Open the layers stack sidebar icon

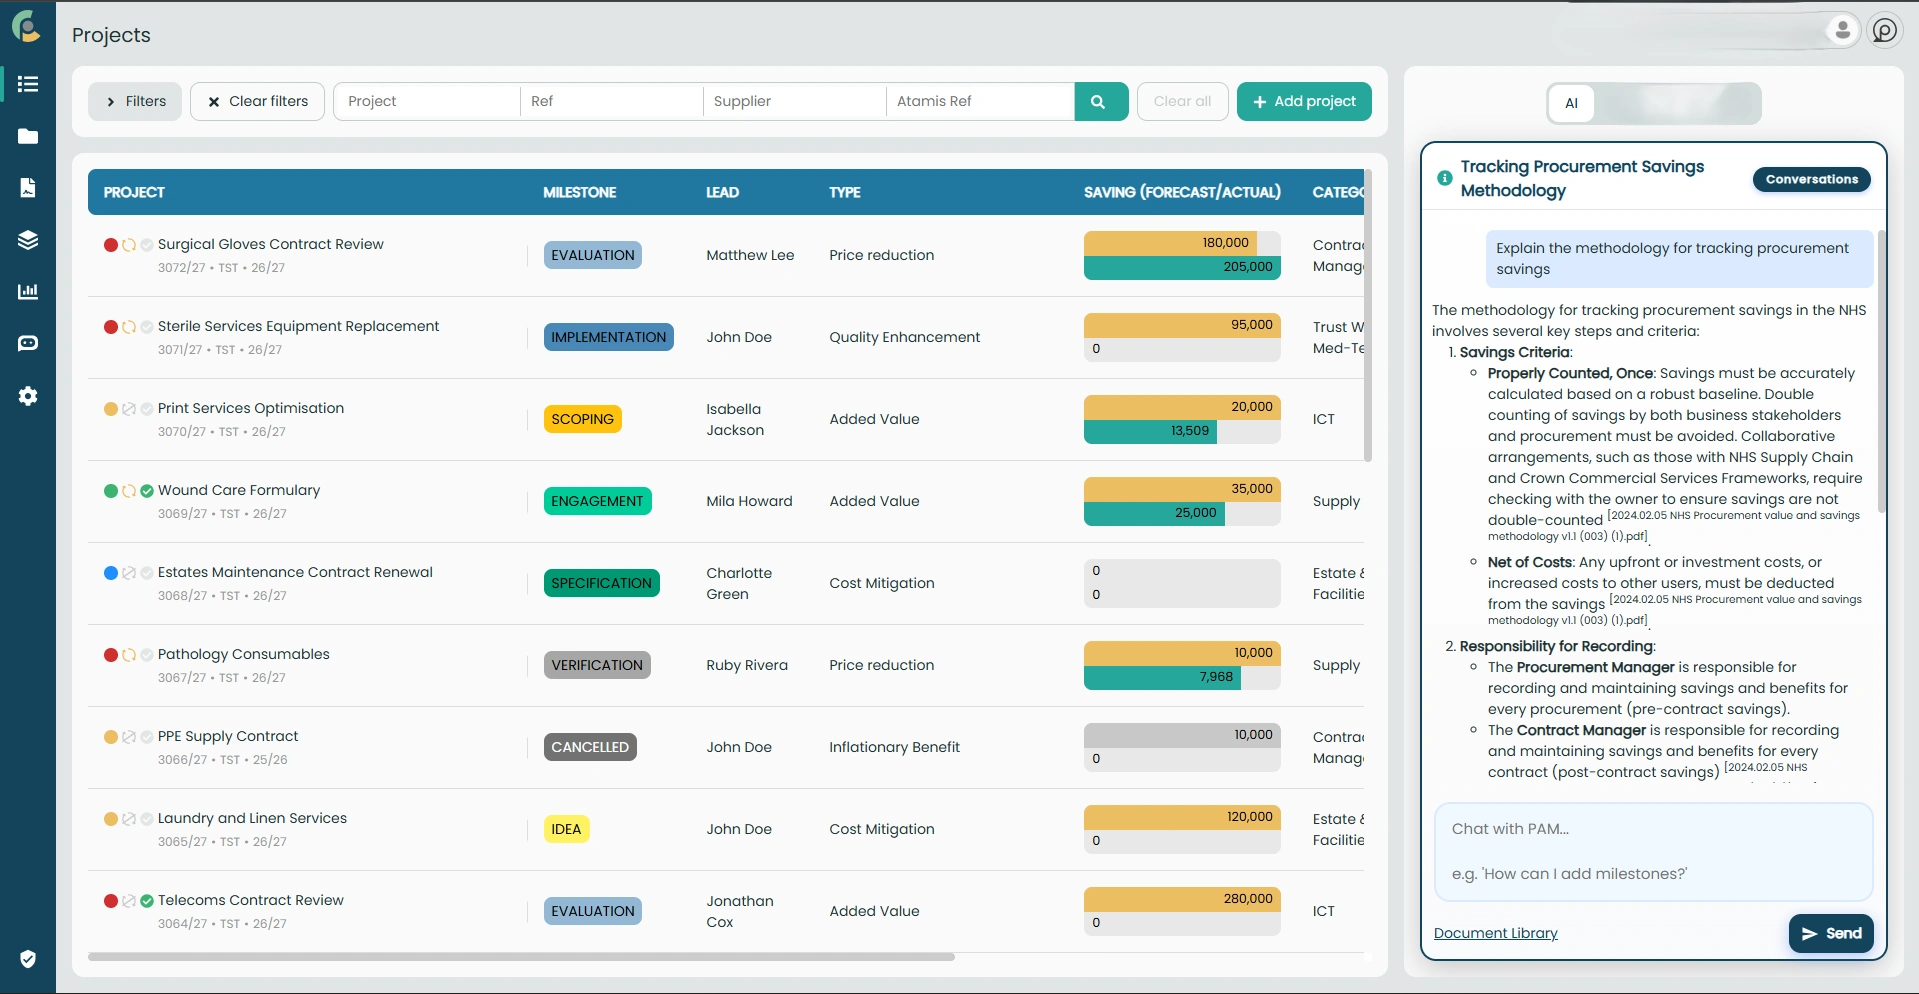pyautogui.click(x=28, y=240)
